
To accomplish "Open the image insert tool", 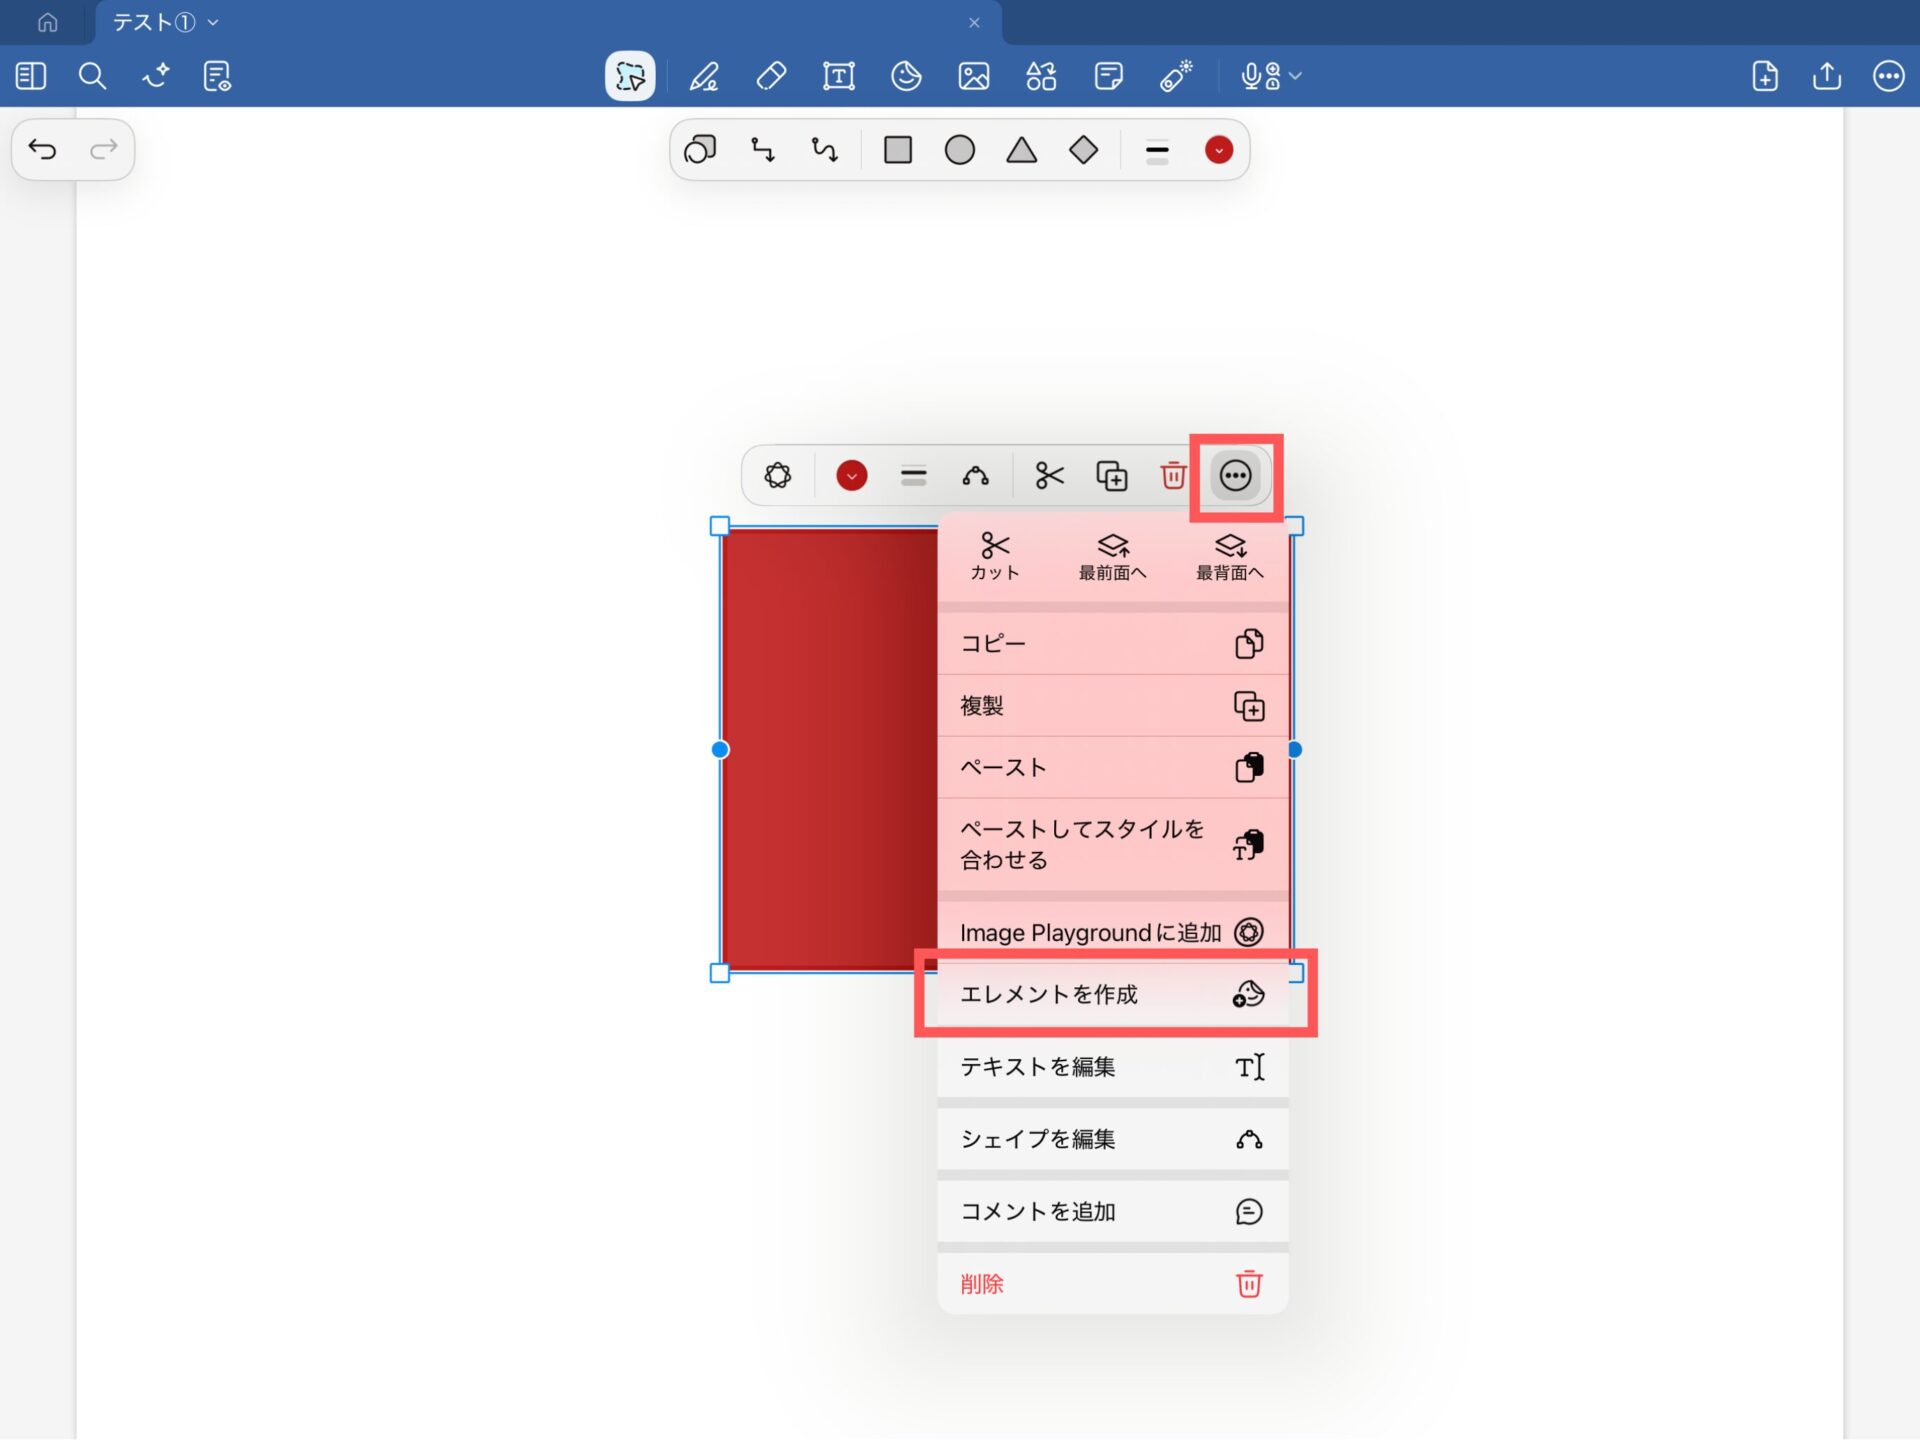I will click(973, 76).
